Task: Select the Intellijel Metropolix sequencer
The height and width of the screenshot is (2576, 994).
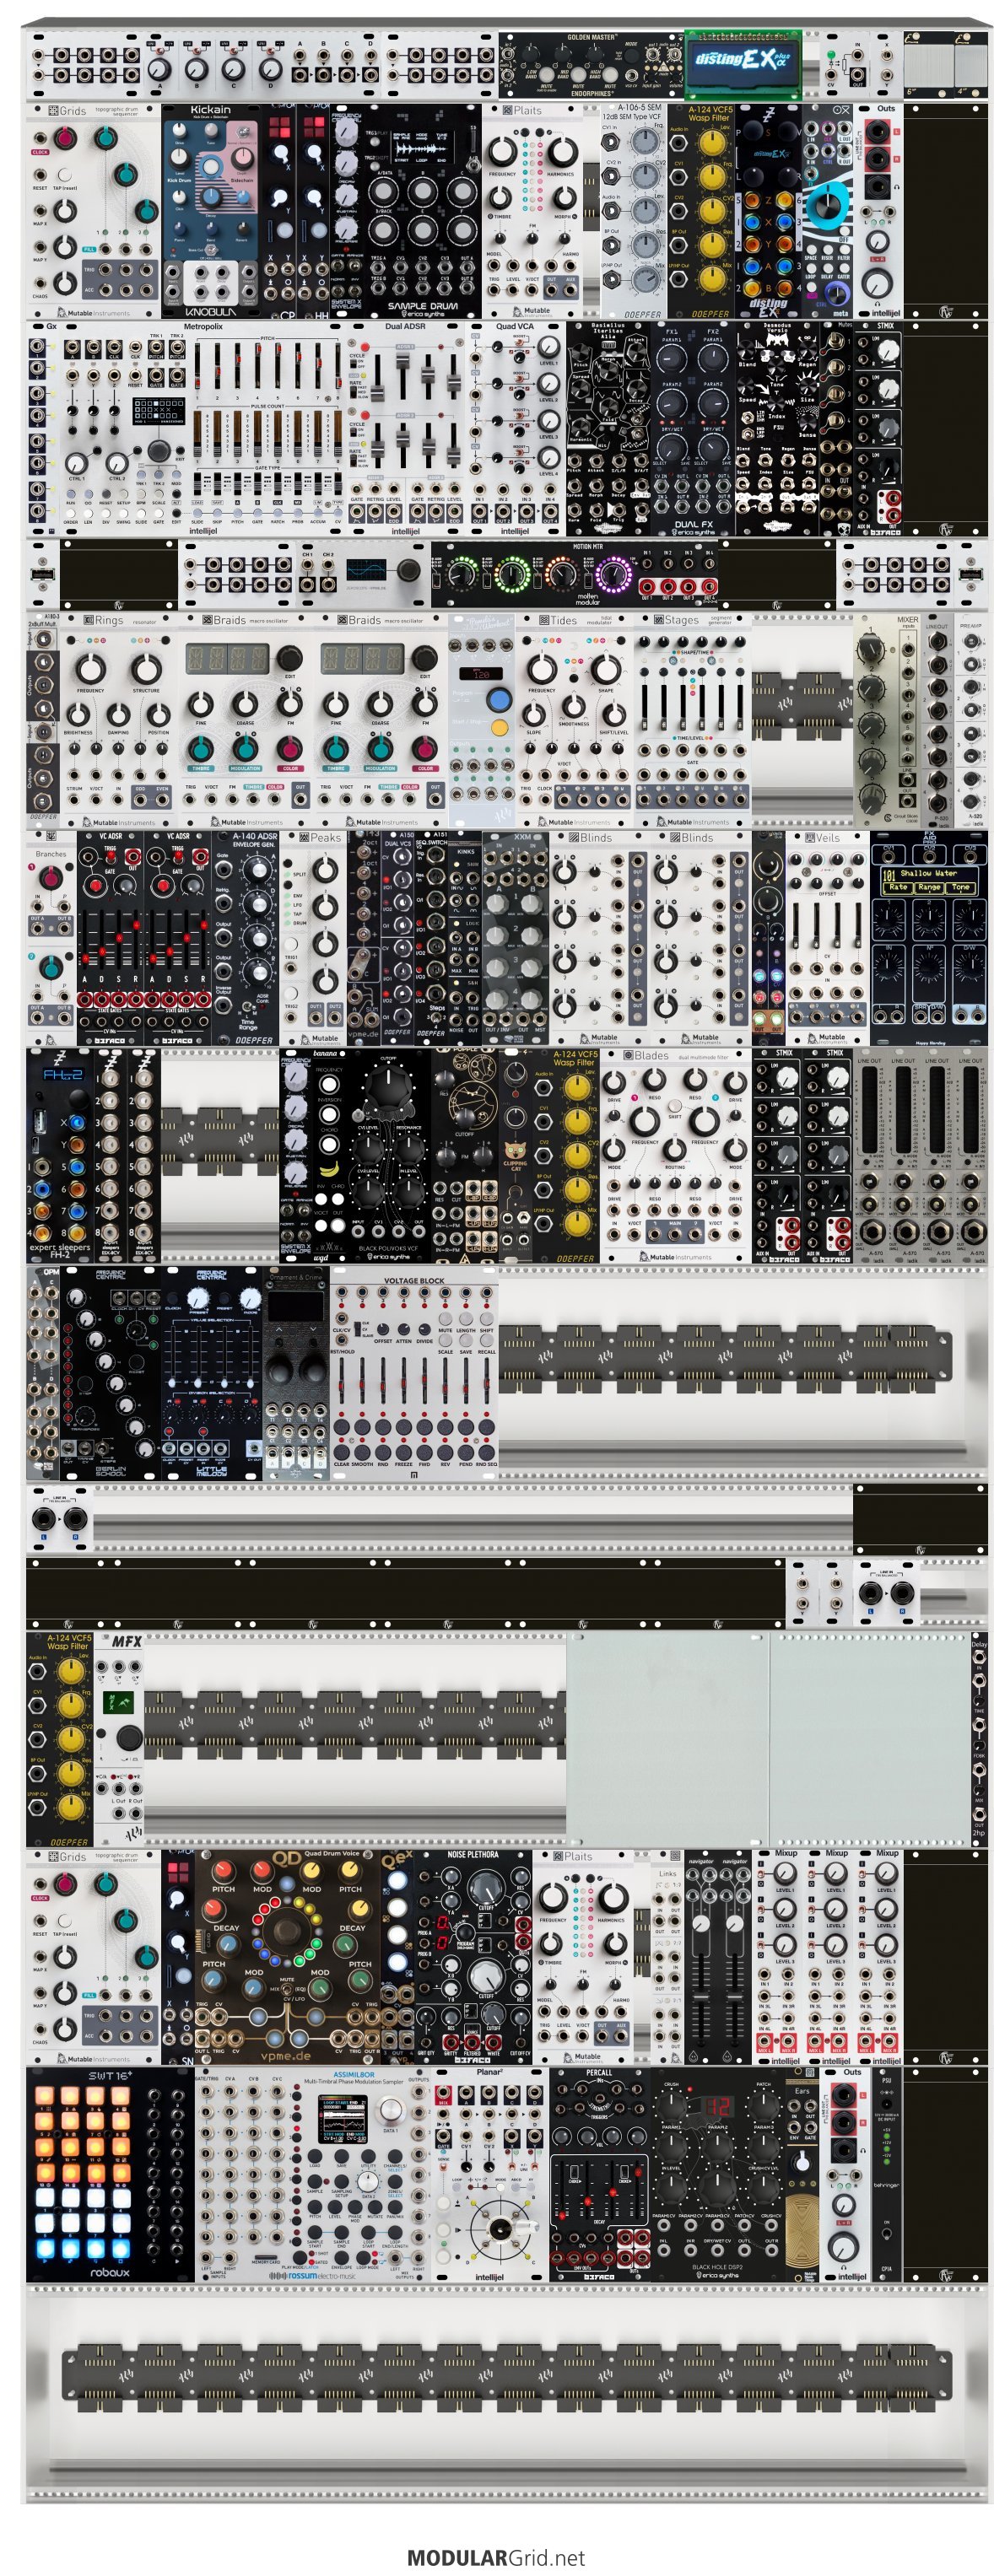Action: click(202, 428)
